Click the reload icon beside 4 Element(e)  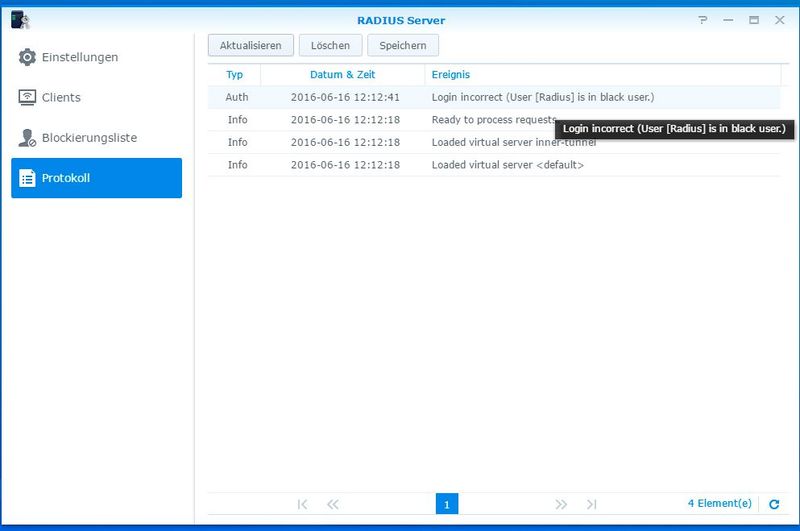coord(774,504)
